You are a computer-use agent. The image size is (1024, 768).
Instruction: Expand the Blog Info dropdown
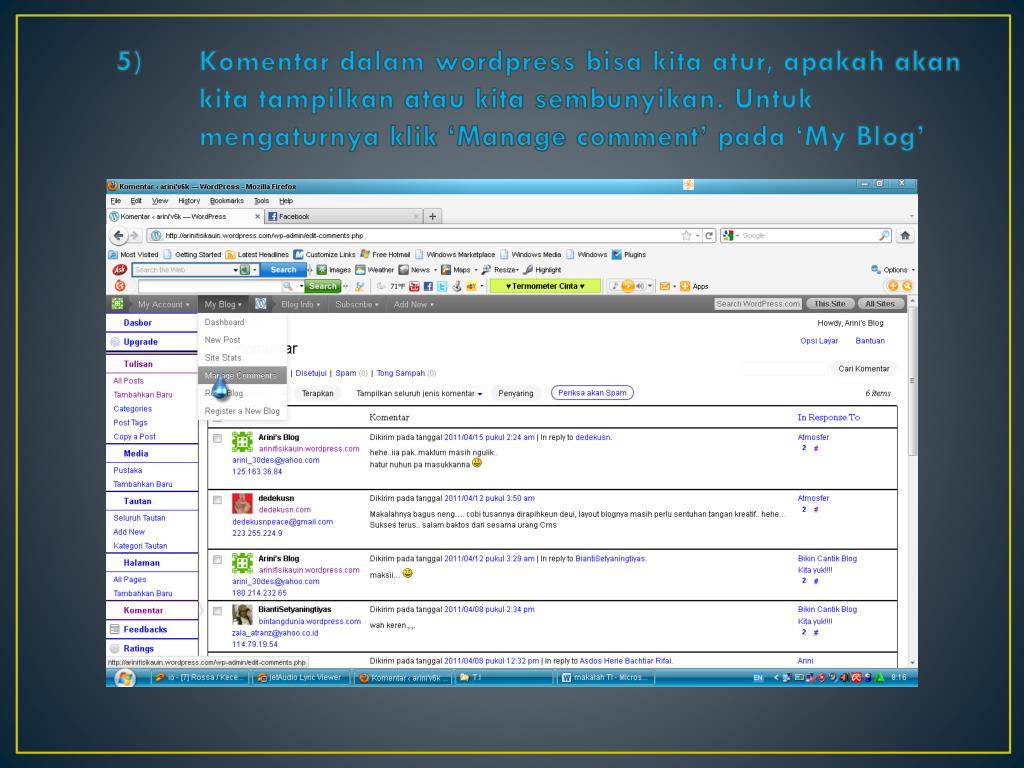point(300,304)
